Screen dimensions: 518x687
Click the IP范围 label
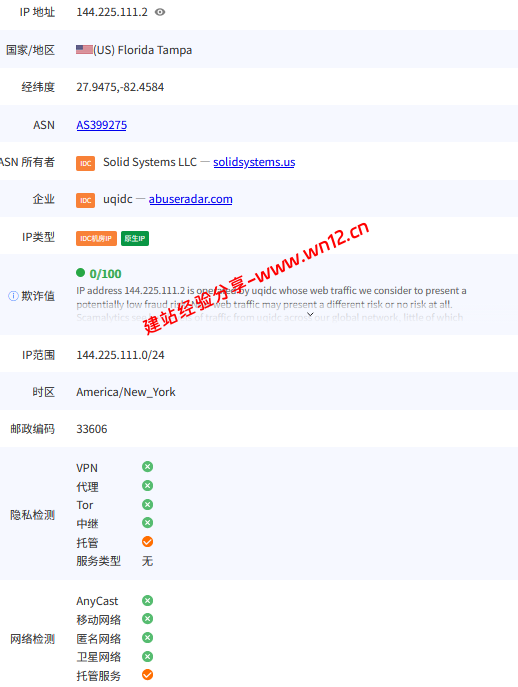(x=39, y=355)
